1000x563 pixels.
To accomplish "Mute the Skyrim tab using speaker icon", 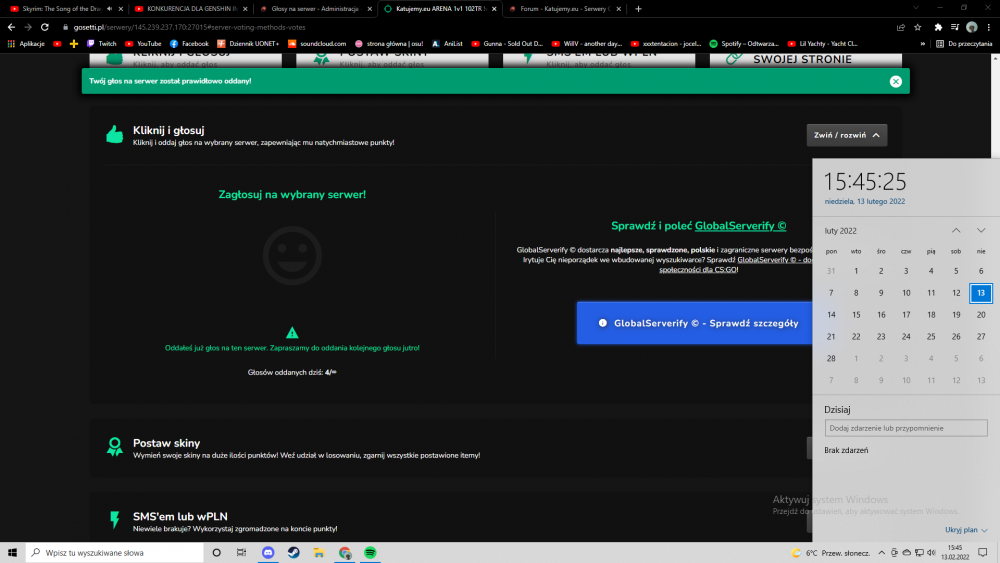I will [x=109, y=9].
